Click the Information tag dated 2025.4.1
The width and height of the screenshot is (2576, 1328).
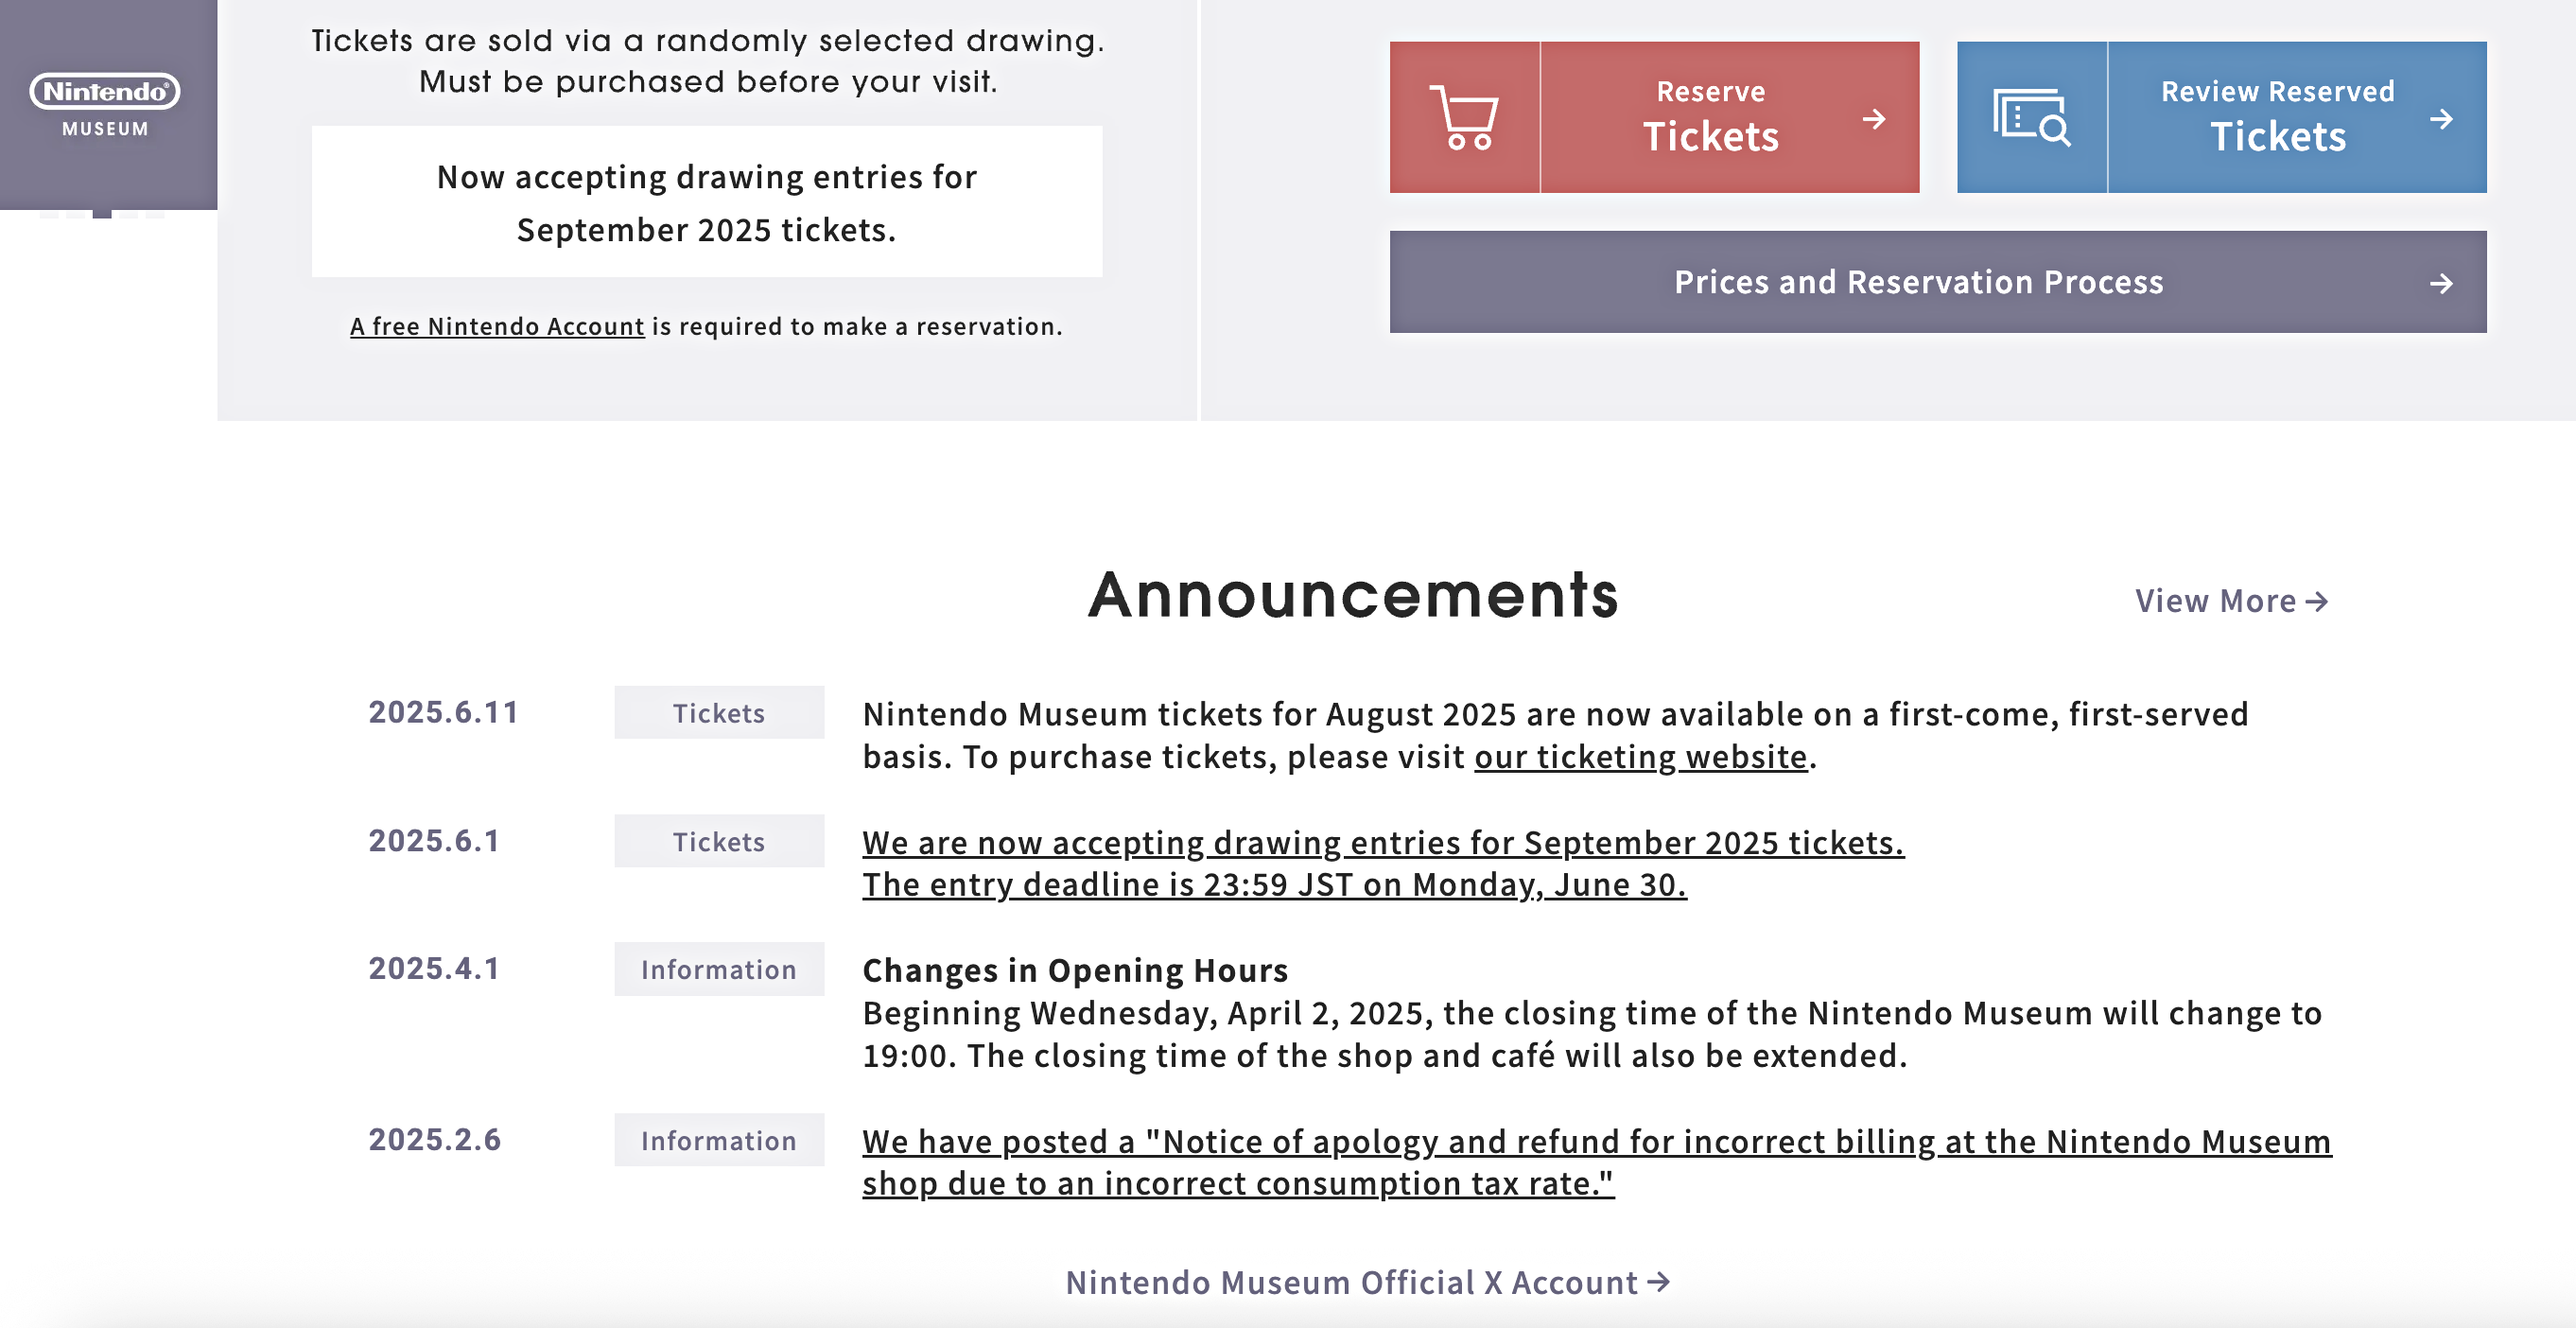tap(719, 970)
